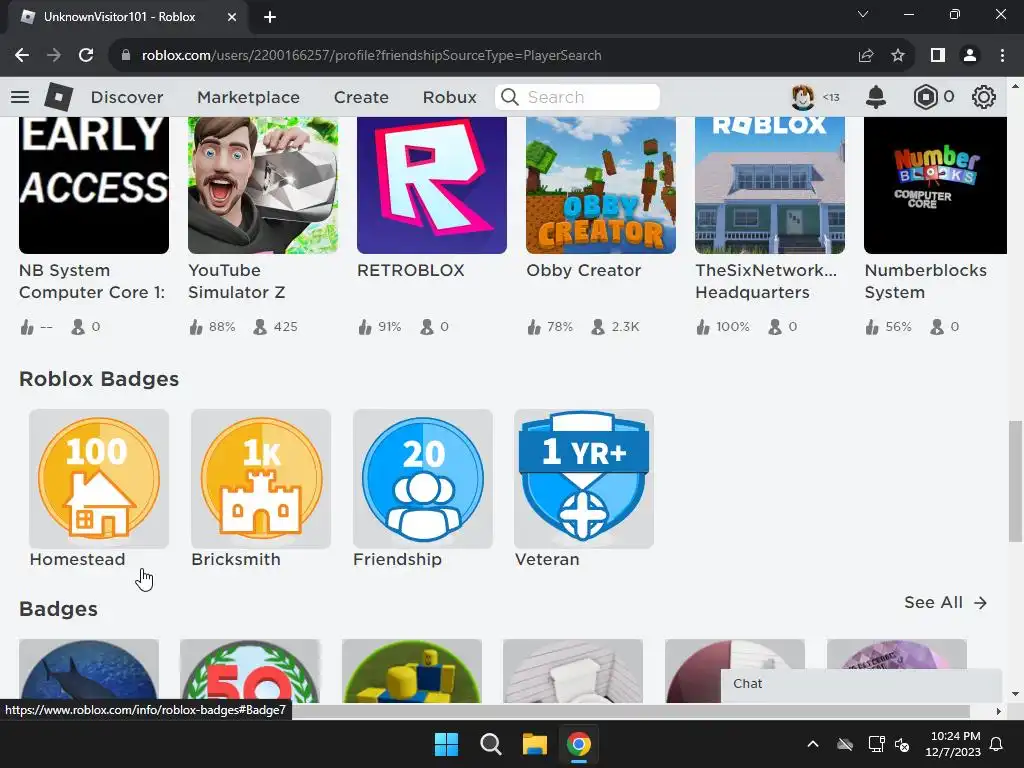Open the Roblox settings gear

coord(984,97)
